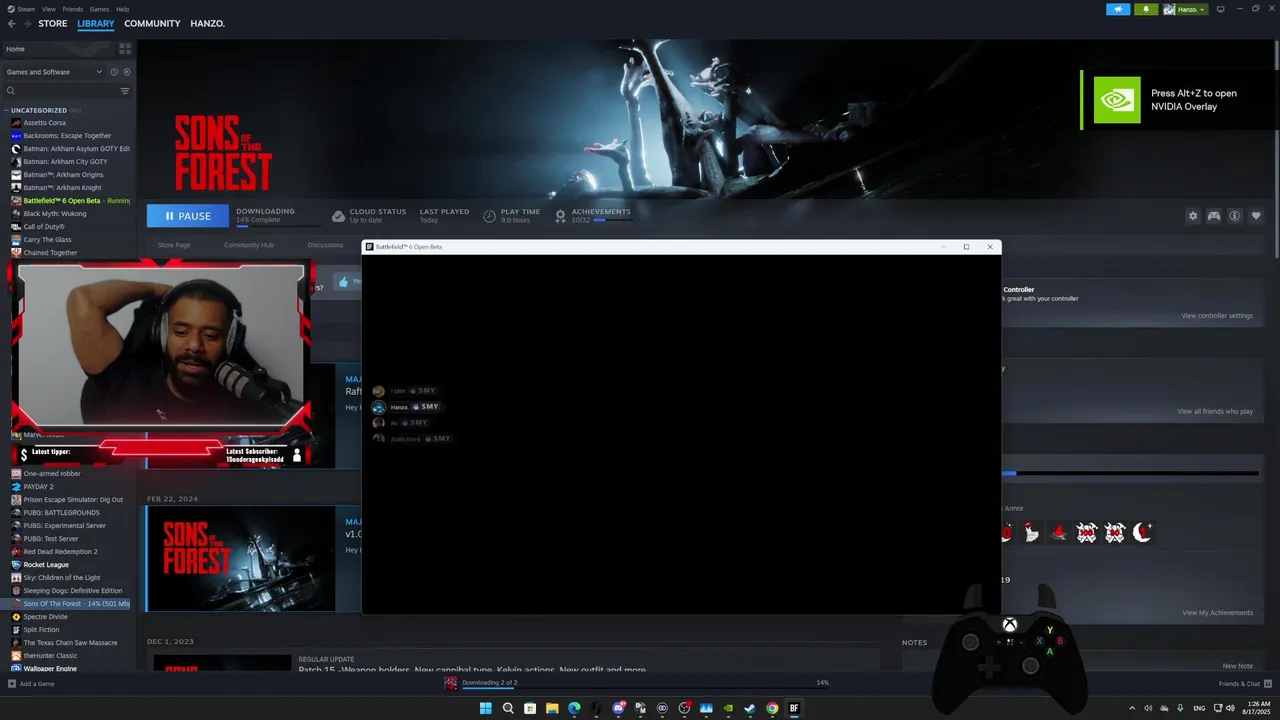This screenshot has height=720, width=1280.
Task: Click the NVIDIA taskbar icon
Action: (x=728, y=708)
